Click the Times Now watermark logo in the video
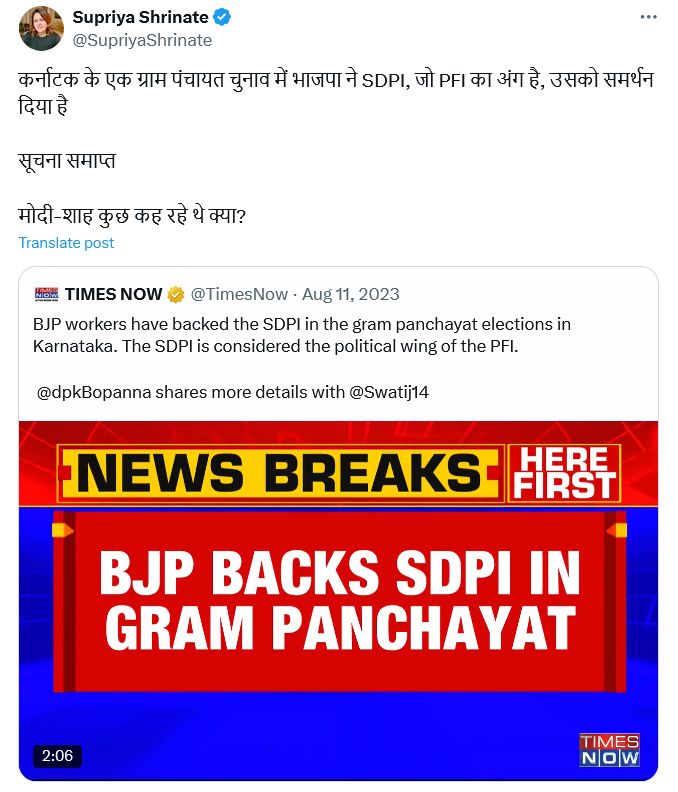This screenshot has height=792, width=678. tap(609, 750)
